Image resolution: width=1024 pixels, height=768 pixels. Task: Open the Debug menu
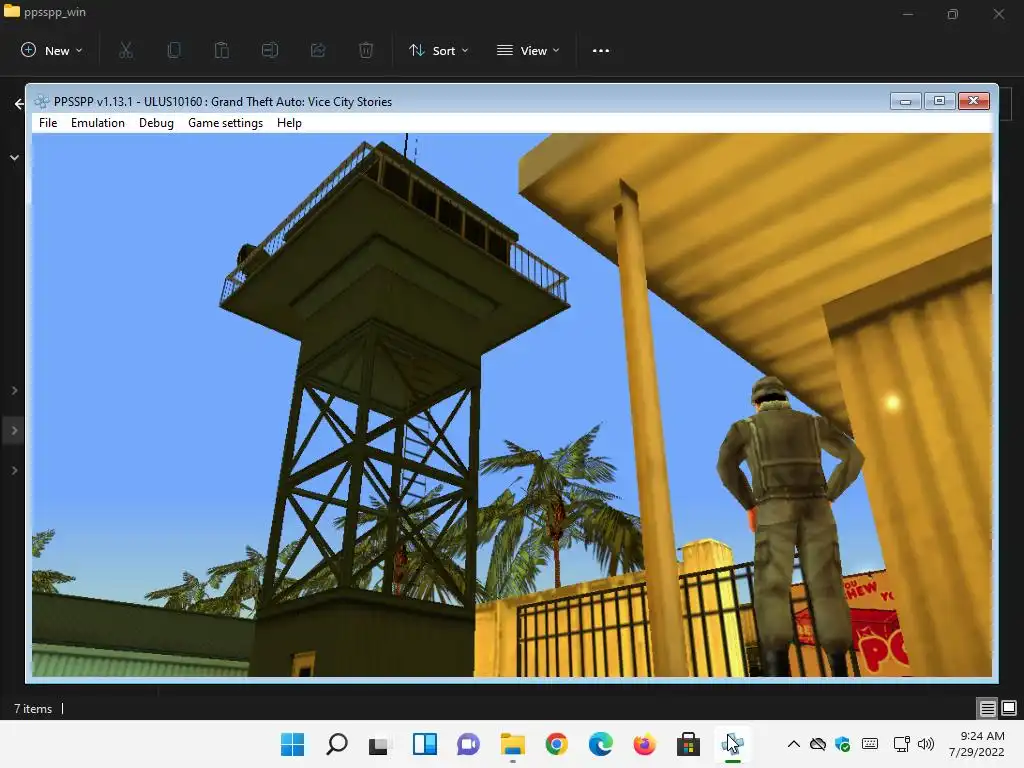[x=156, y=123]
